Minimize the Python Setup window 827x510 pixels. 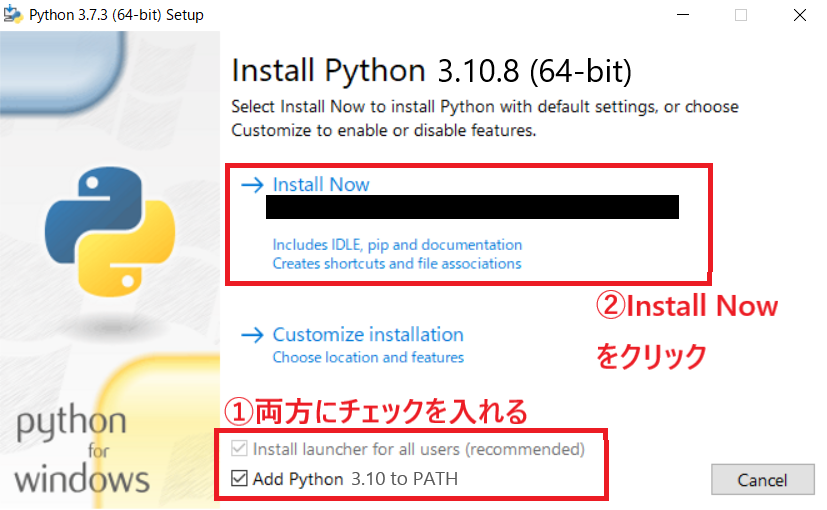682,15
